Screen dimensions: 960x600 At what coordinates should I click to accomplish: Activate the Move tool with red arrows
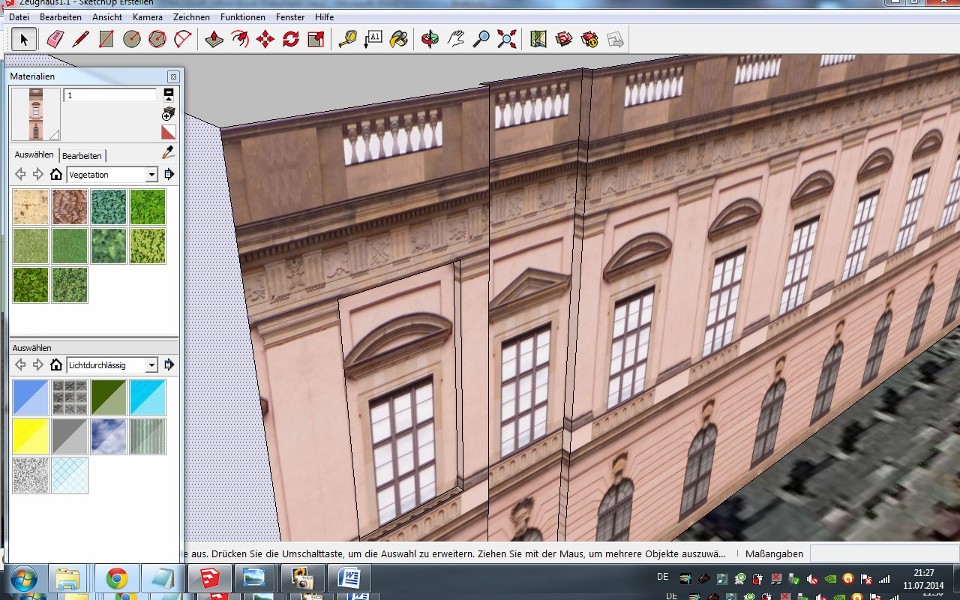265,39
